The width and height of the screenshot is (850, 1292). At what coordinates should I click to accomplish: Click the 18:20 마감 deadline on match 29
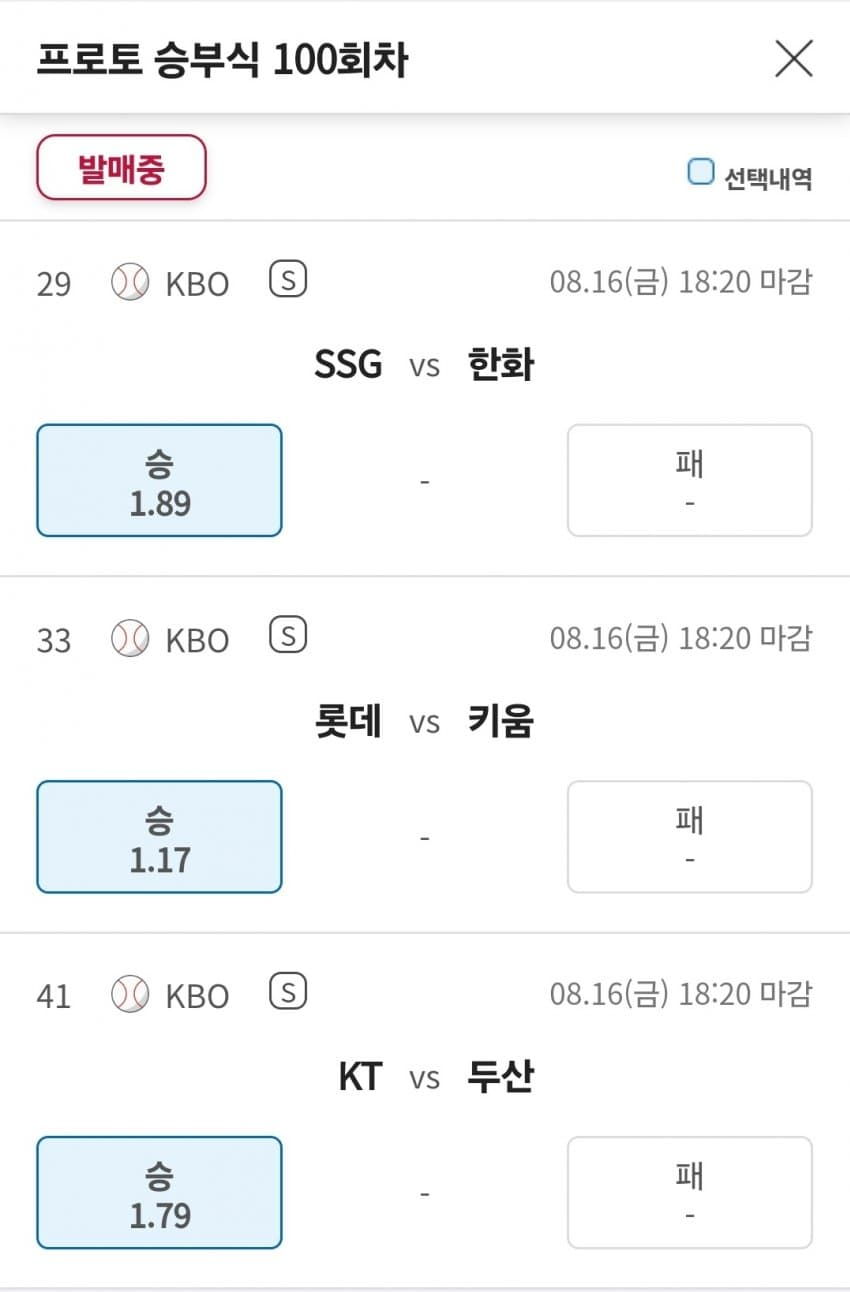744,283
